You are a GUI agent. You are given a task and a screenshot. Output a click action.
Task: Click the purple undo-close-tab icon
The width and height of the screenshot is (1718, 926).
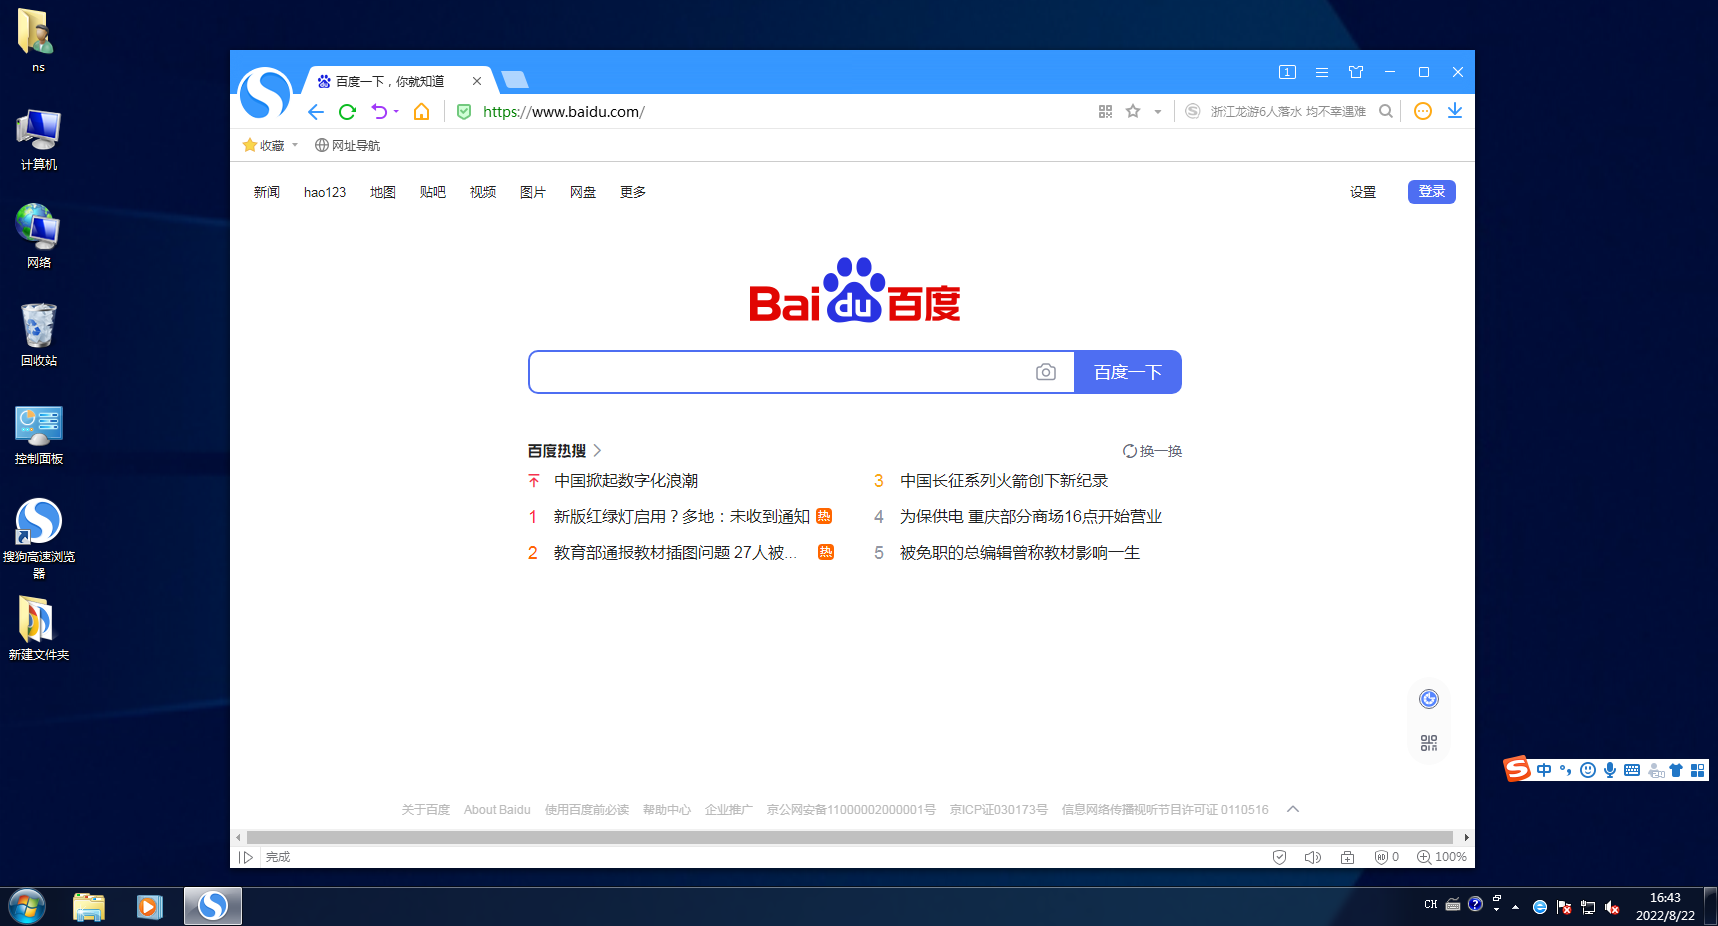coord(379,112)
